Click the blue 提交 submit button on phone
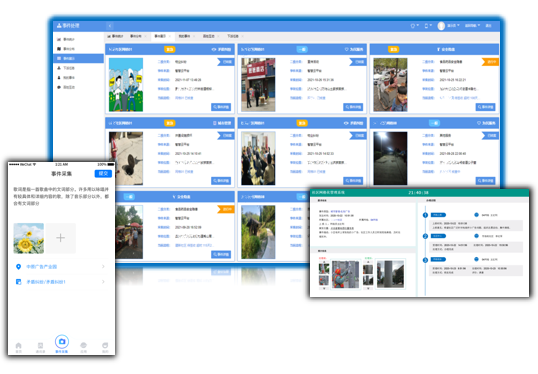 click(103, 174)
